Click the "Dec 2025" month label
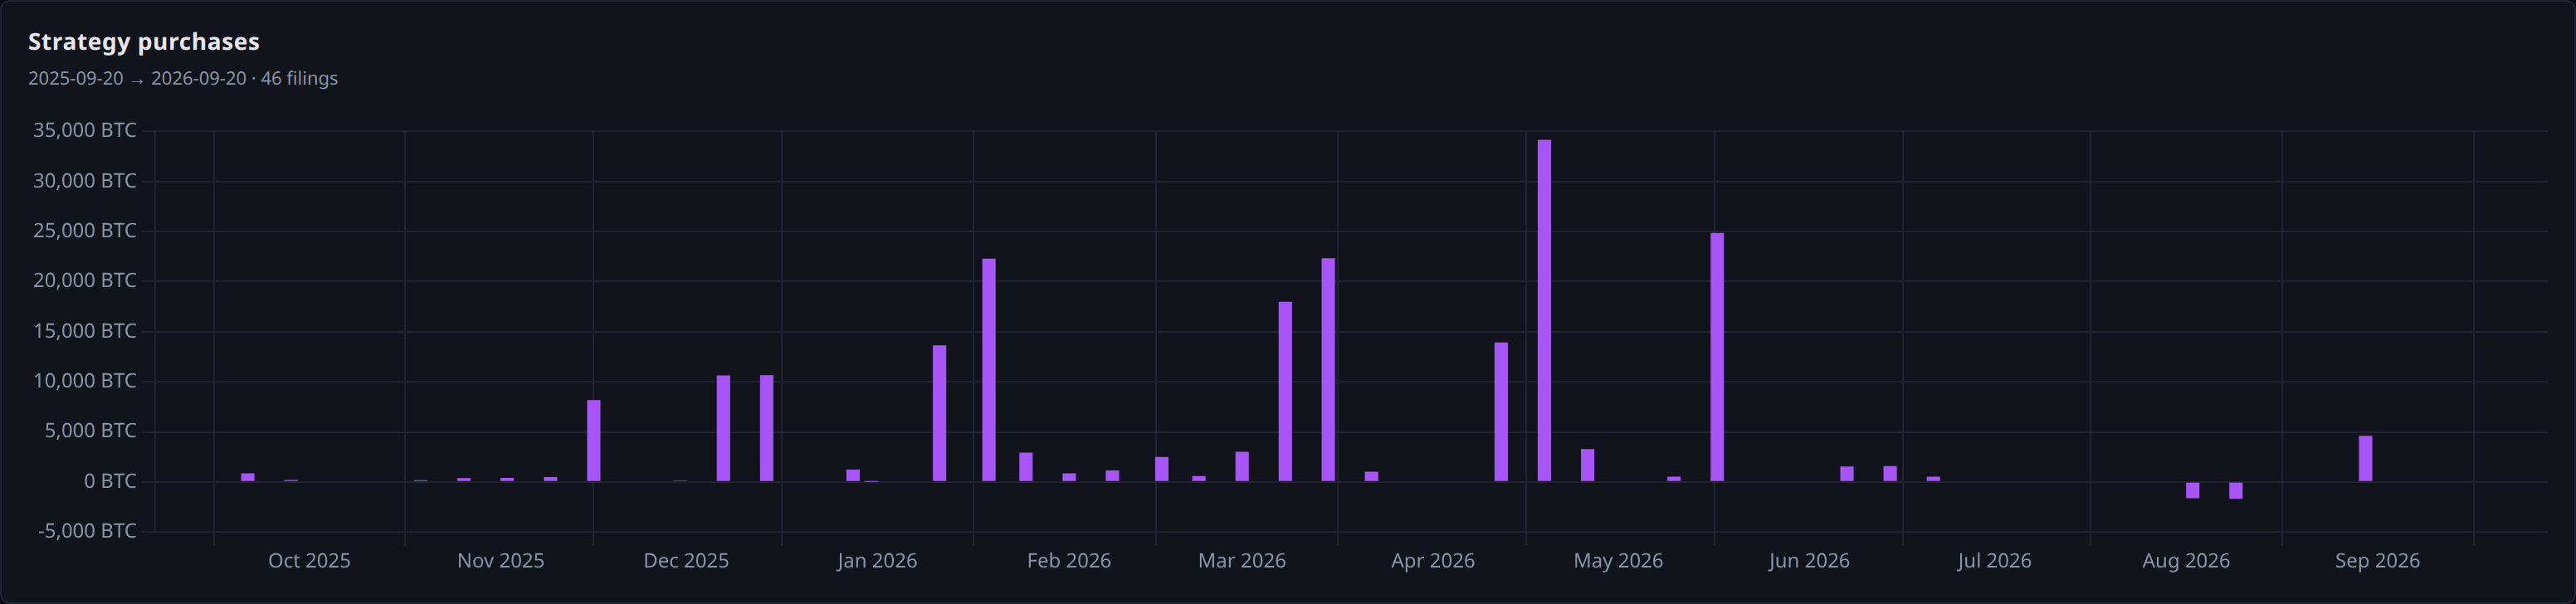Viewport: 2576px width, 604px height. (686, 560)
